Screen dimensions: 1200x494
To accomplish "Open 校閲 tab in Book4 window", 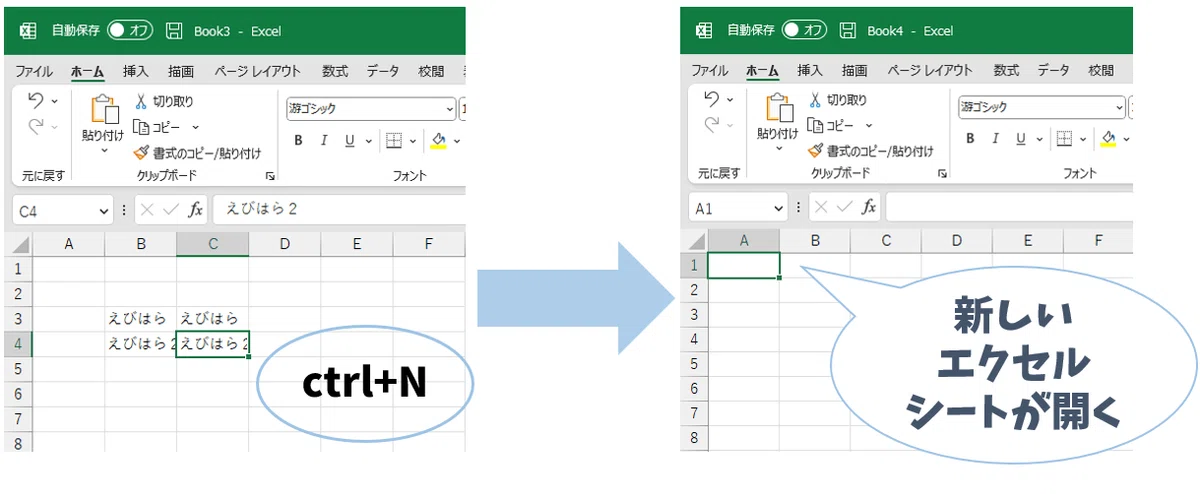I will click(1101, 71).
